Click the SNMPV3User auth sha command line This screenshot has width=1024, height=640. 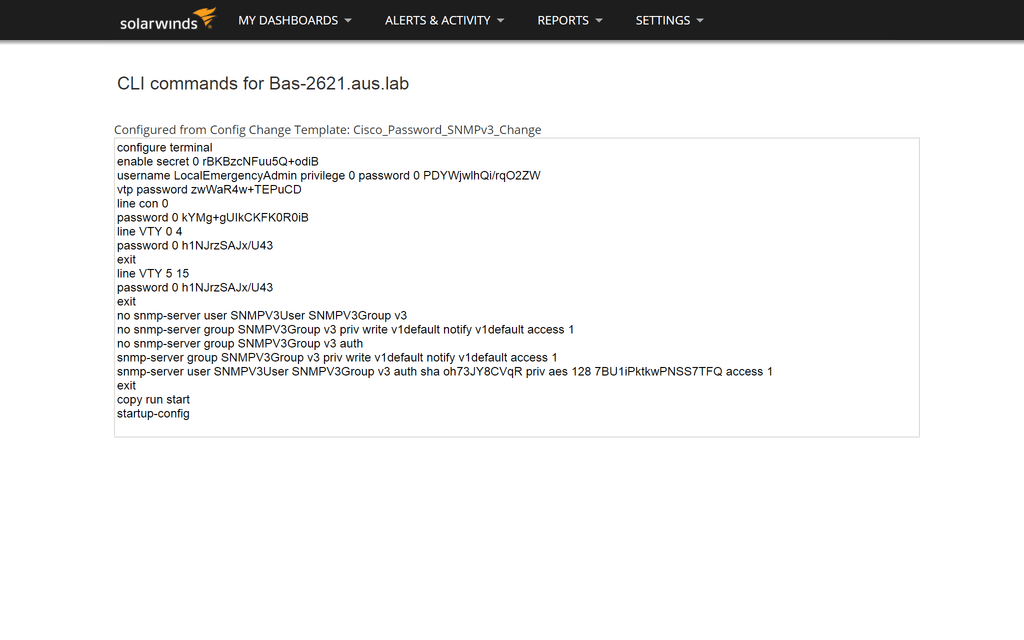tap(444, 372)
